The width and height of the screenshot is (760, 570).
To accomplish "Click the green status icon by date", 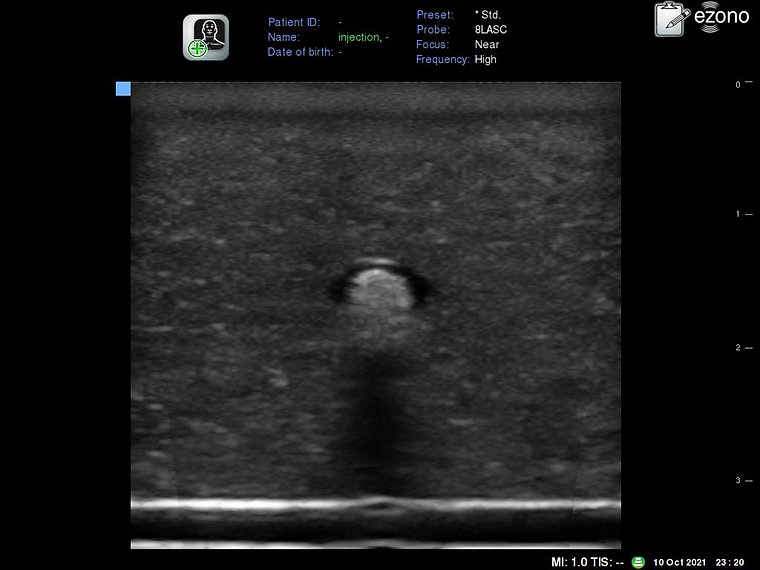I will pyautogui.click(x=639, y=562).
